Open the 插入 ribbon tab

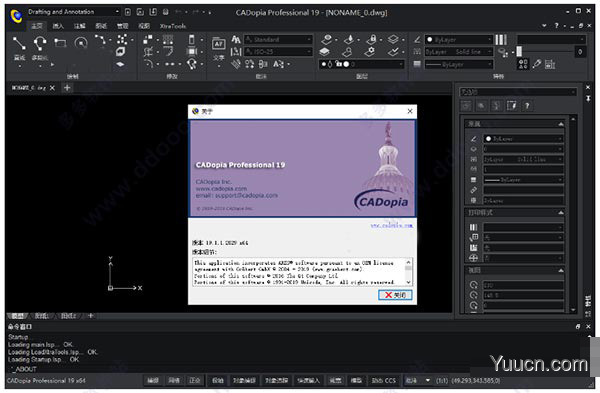58,26
